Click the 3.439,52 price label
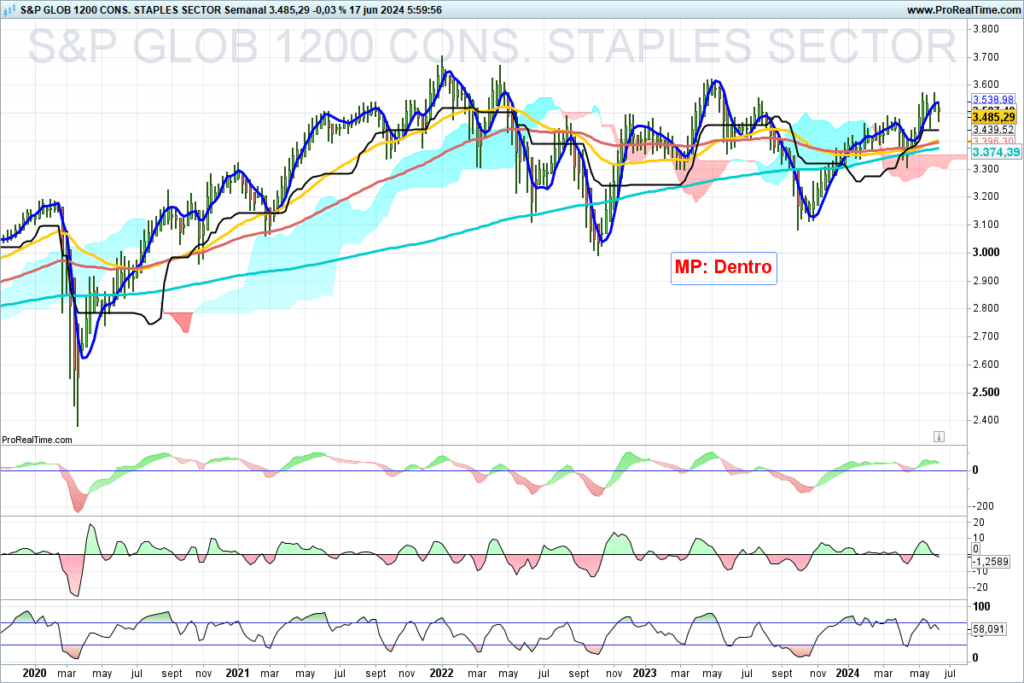 click(993, 130)
